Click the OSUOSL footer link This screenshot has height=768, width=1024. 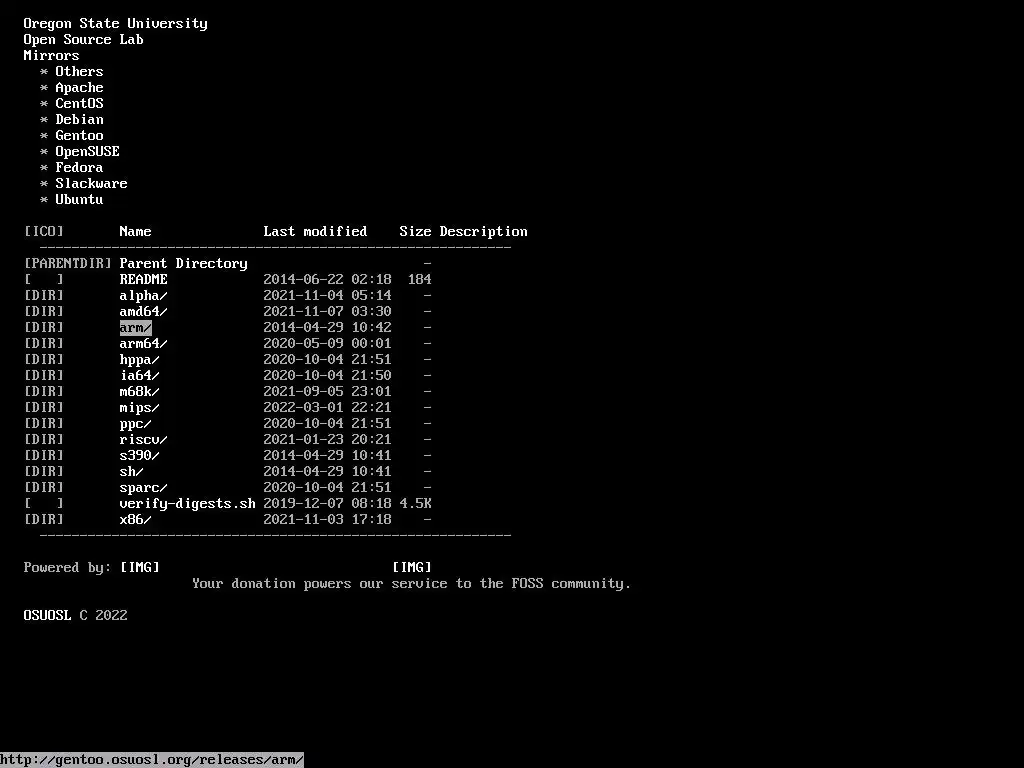(x=47, y=615)
